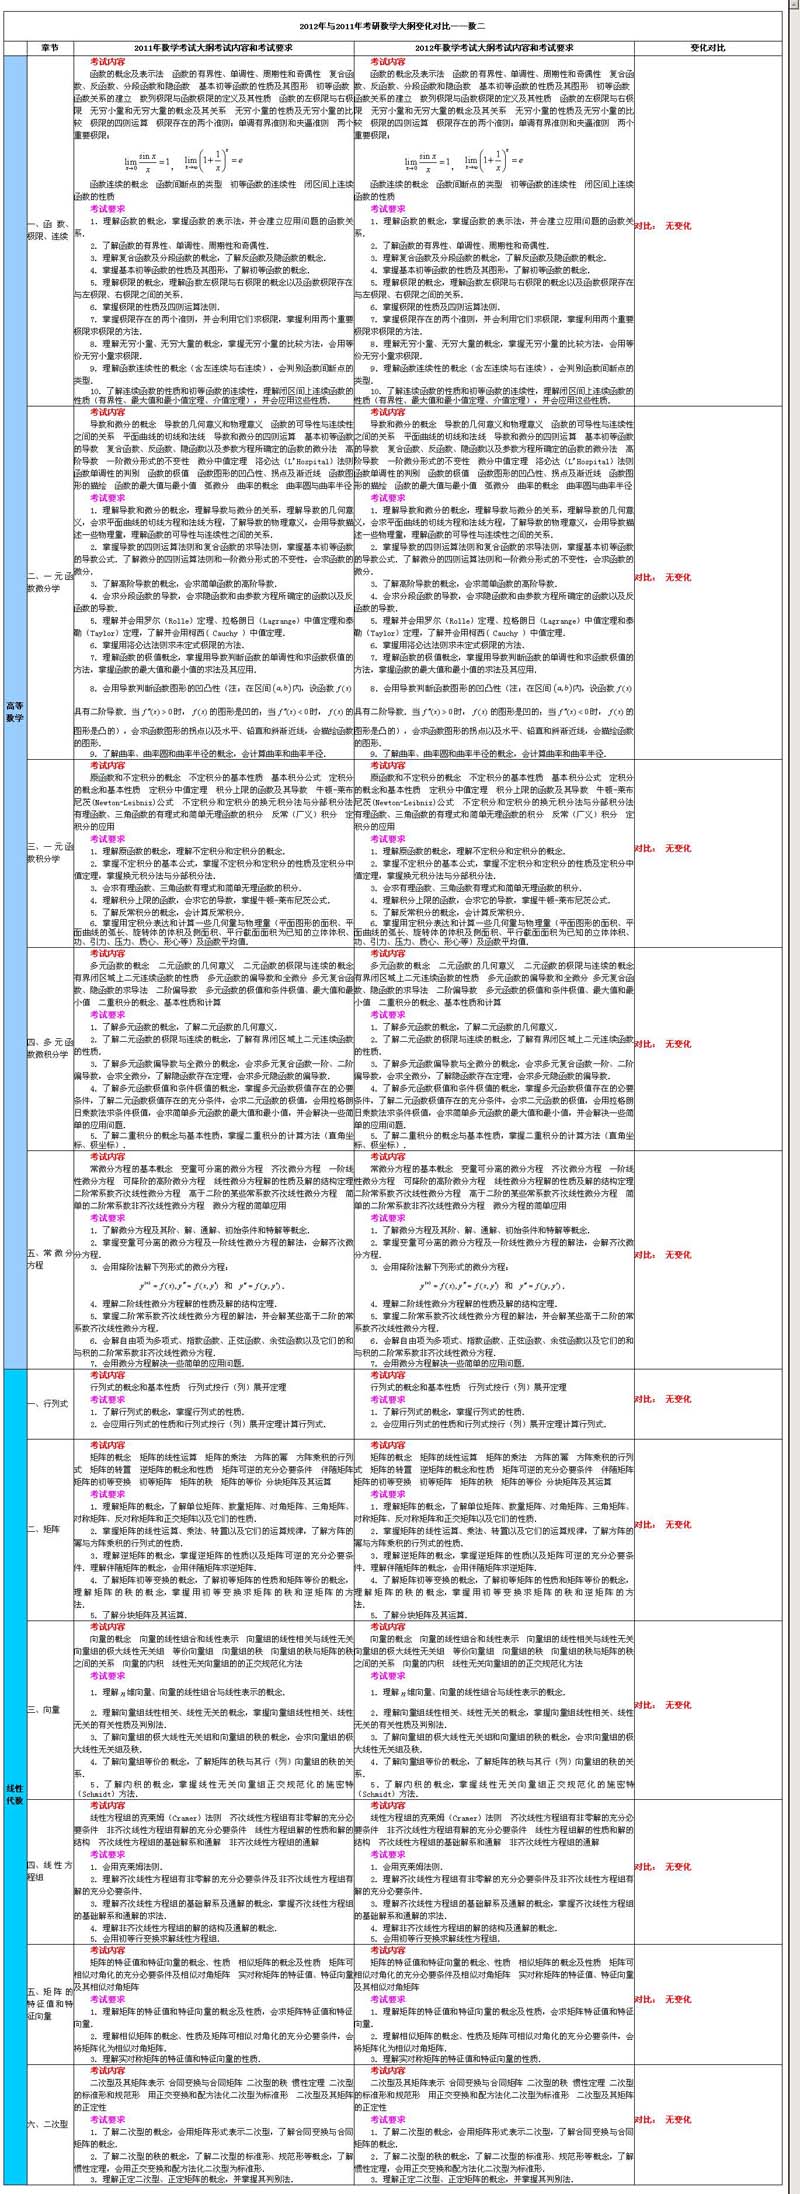Screen dimensions: 800x2194
Task: Select chapter '四、多元函数微积分学'
Action: [x=49, y=1047]
